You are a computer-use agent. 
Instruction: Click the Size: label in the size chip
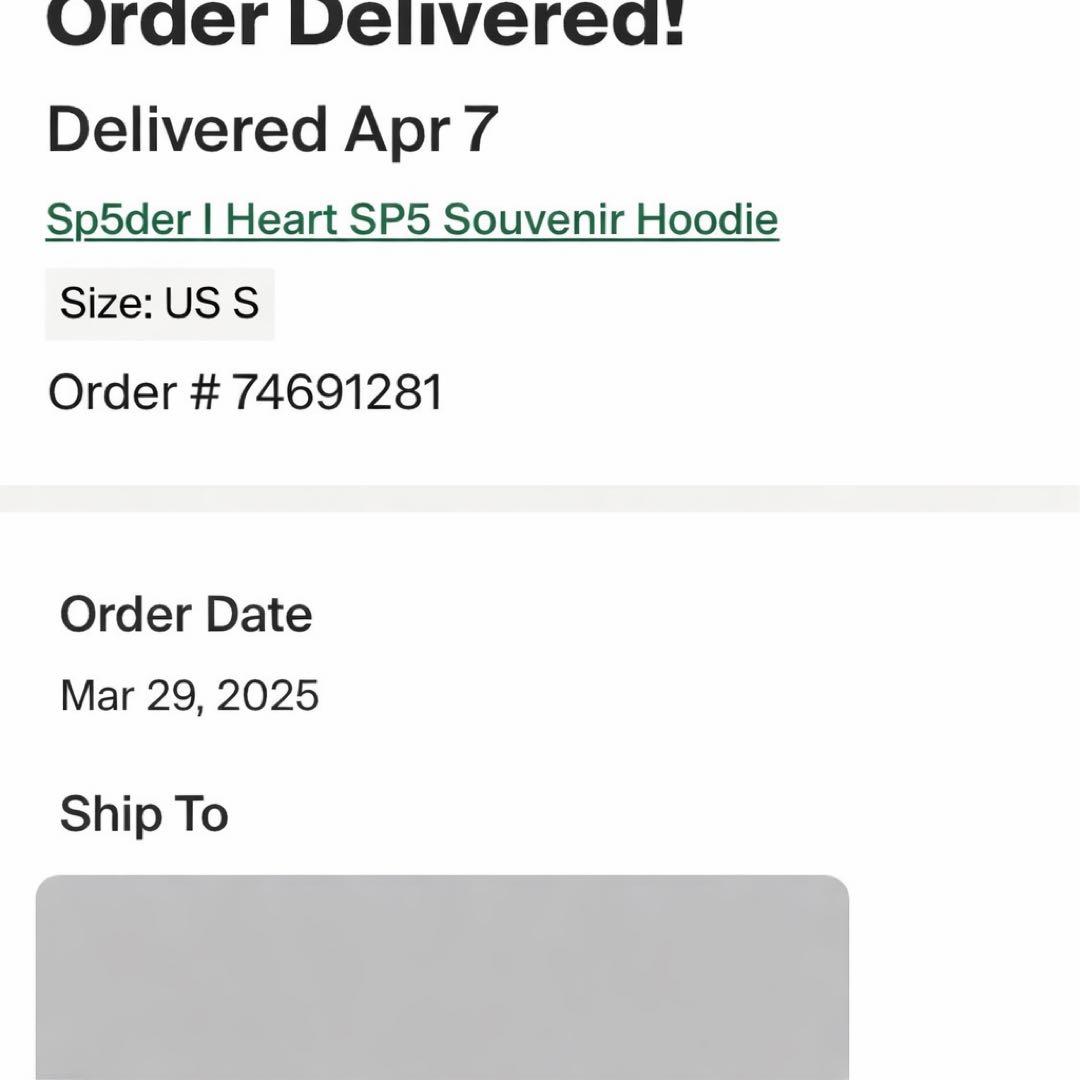point(106,303)
